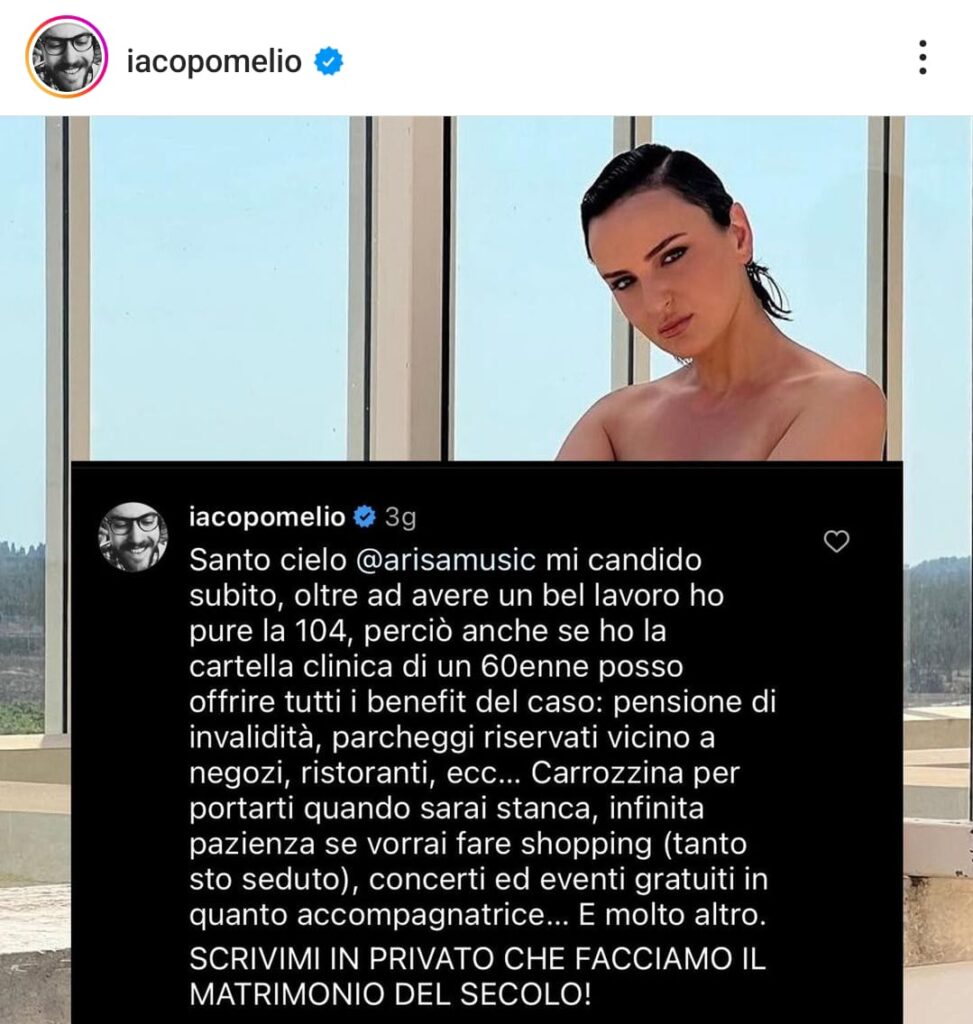Image resolution: width=973 pixels, height=1024 pixels.
Task: Open the iacopomelio username in the header
Action: pyautogui.click(x=214, y=62)
